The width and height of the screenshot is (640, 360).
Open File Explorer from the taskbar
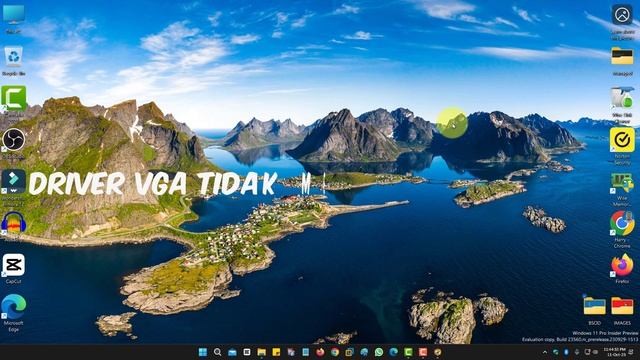[x=261, y=352]
